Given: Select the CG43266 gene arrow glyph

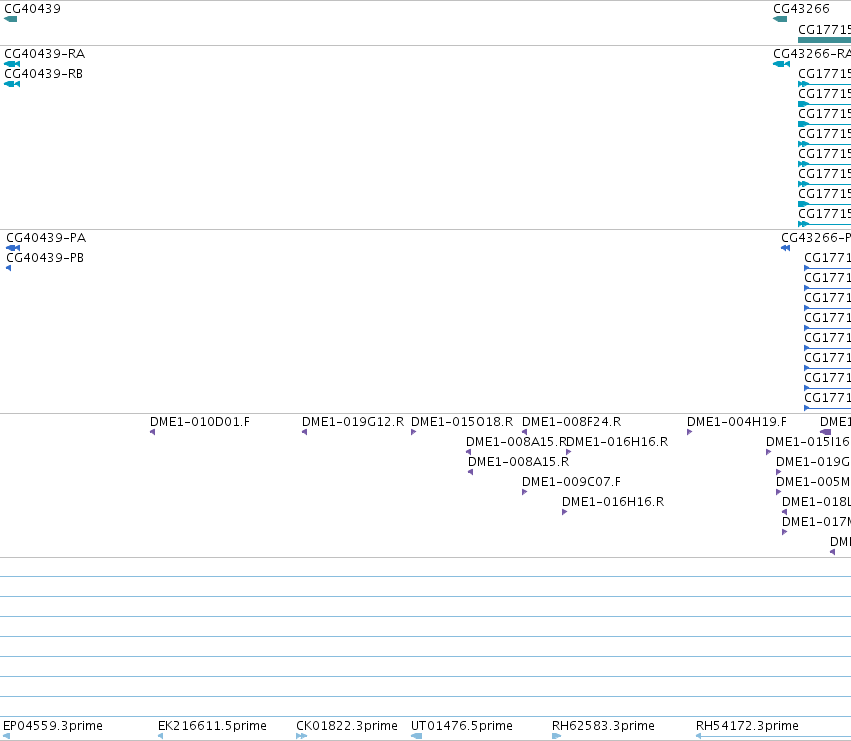Looking at the screenshot, I should (x=780, y=19).
